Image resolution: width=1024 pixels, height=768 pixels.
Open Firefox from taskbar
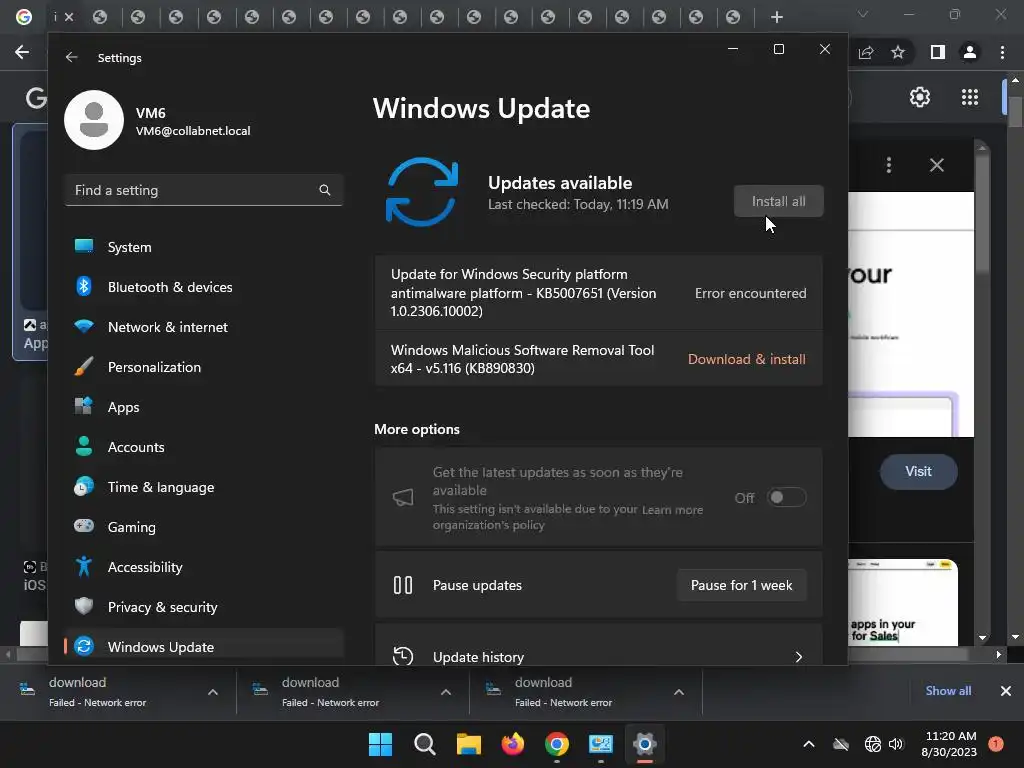click(x=513, y=744)
